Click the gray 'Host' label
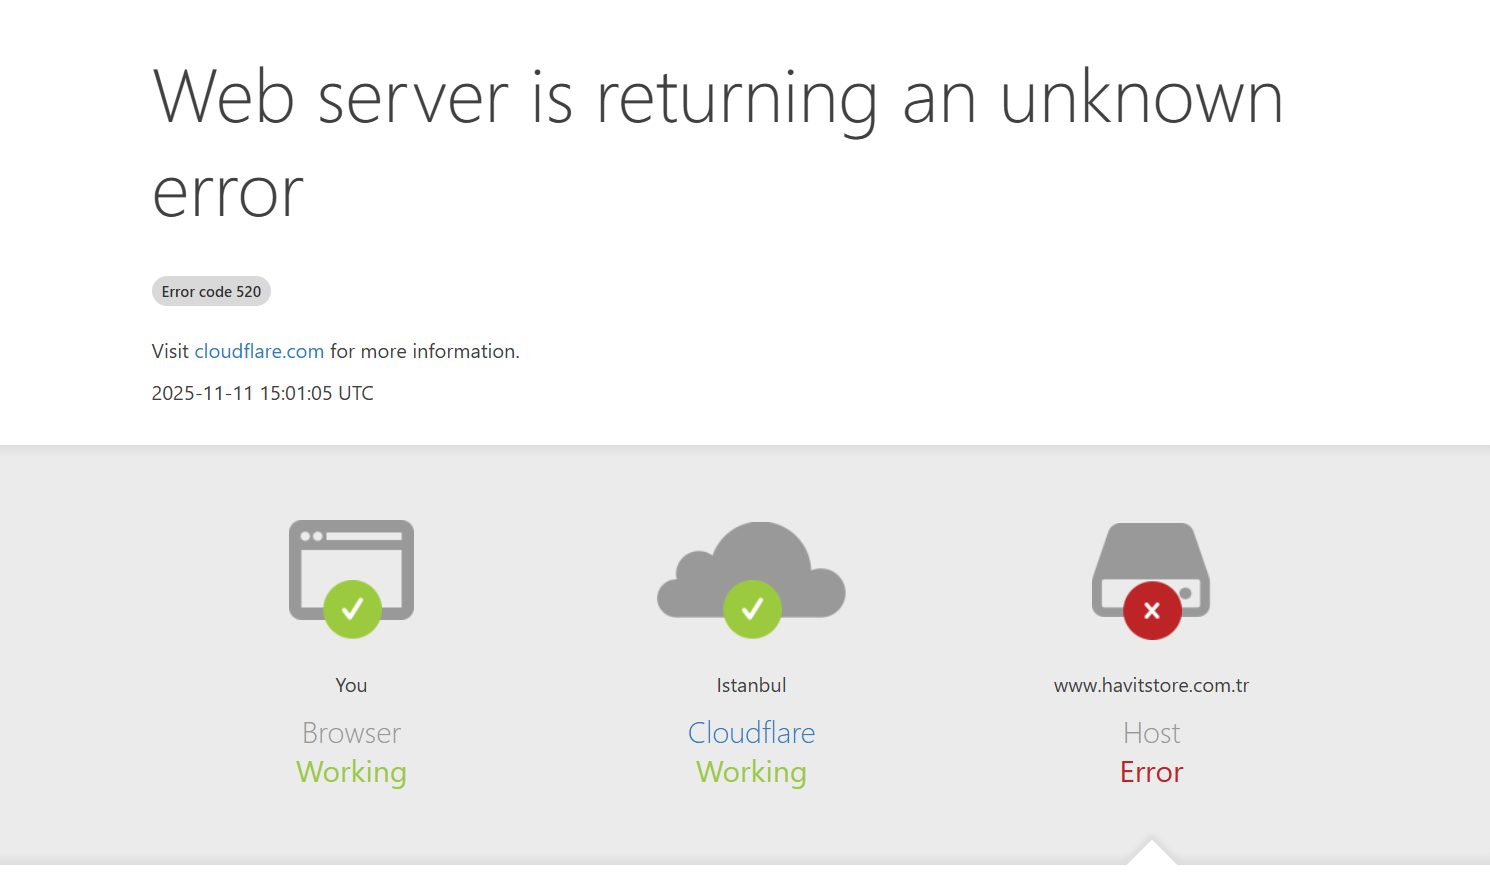1490x886 pixels. pos(1151,733)
